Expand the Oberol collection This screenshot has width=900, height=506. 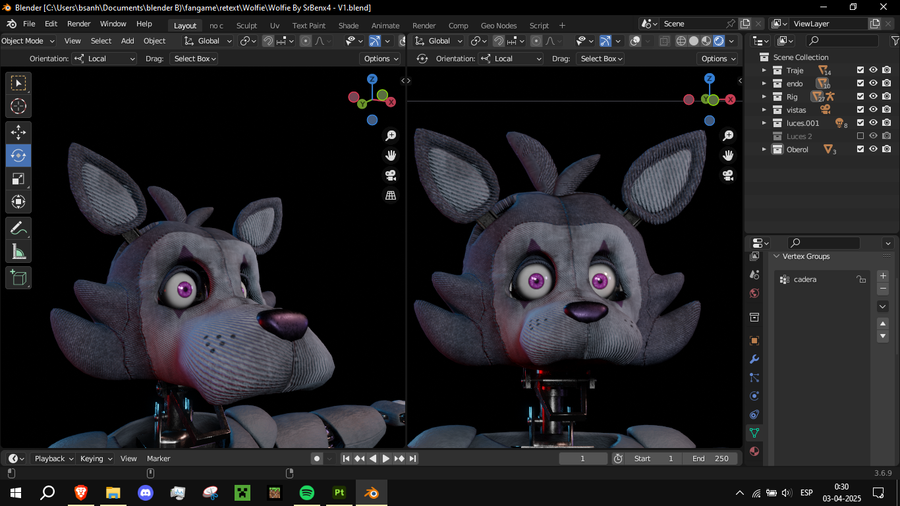(x=764, y=149)
